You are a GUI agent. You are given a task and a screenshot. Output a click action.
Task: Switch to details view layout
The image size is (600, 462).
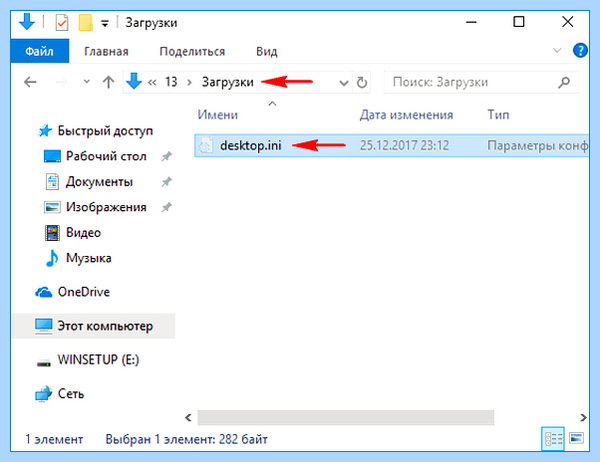click(x=553, y=439)
